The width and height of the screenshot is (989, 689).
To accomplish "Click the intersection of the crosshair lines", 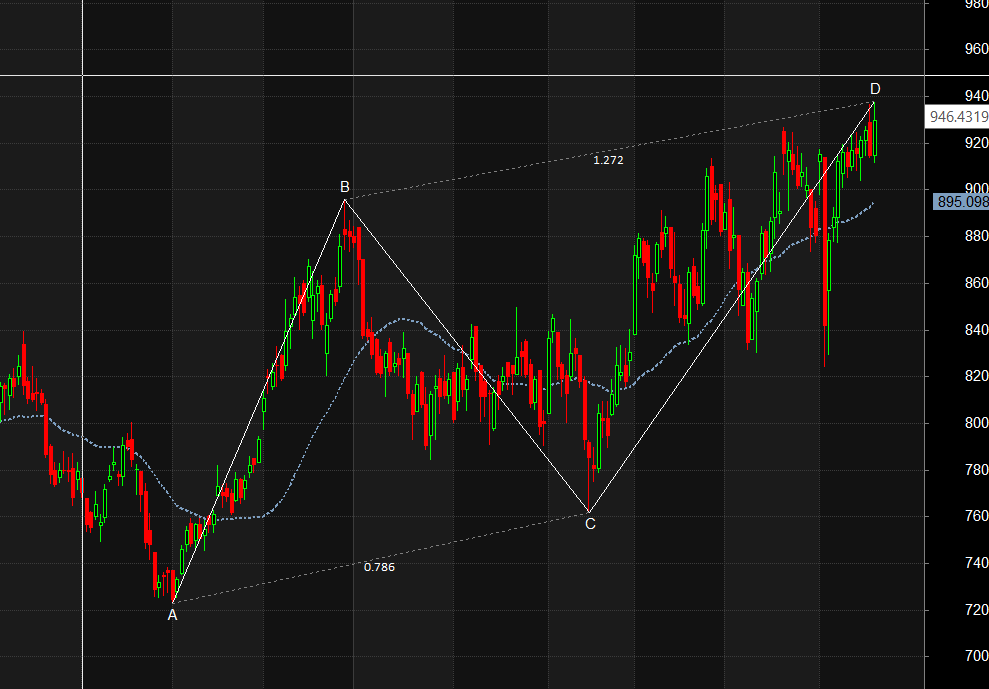I will click(x=82, y=75).
